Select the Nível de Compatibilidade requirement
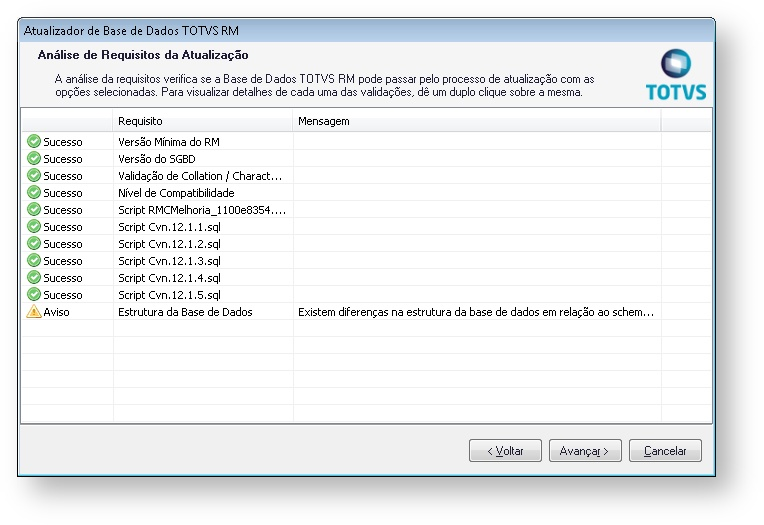 pyautogui.click(x=176, y=193)
